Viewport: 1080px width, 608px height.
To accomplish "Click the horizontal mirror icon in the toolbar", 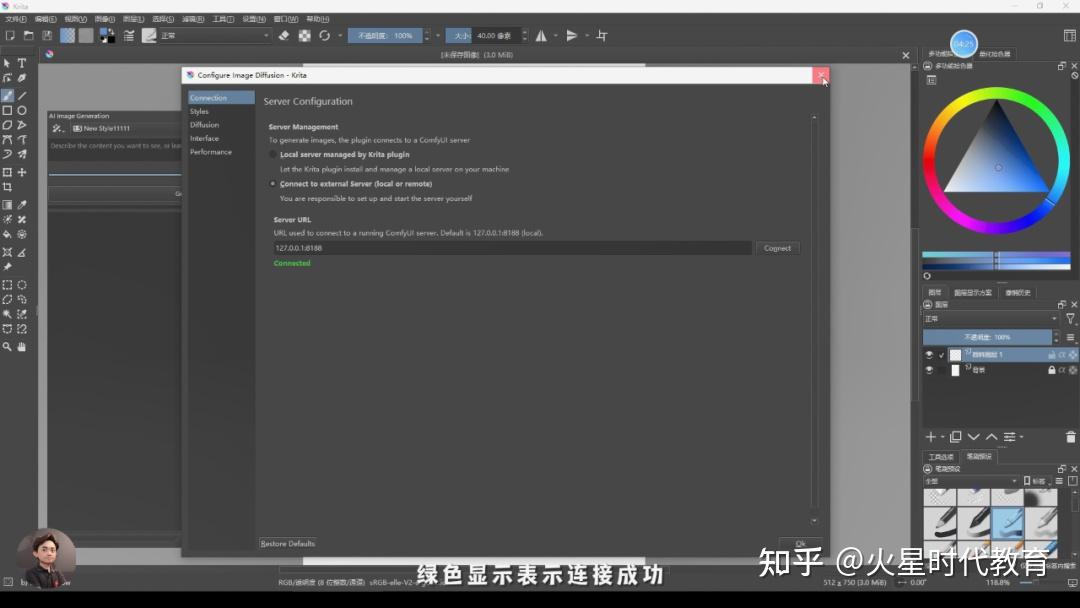I will (x=541, y=35).
